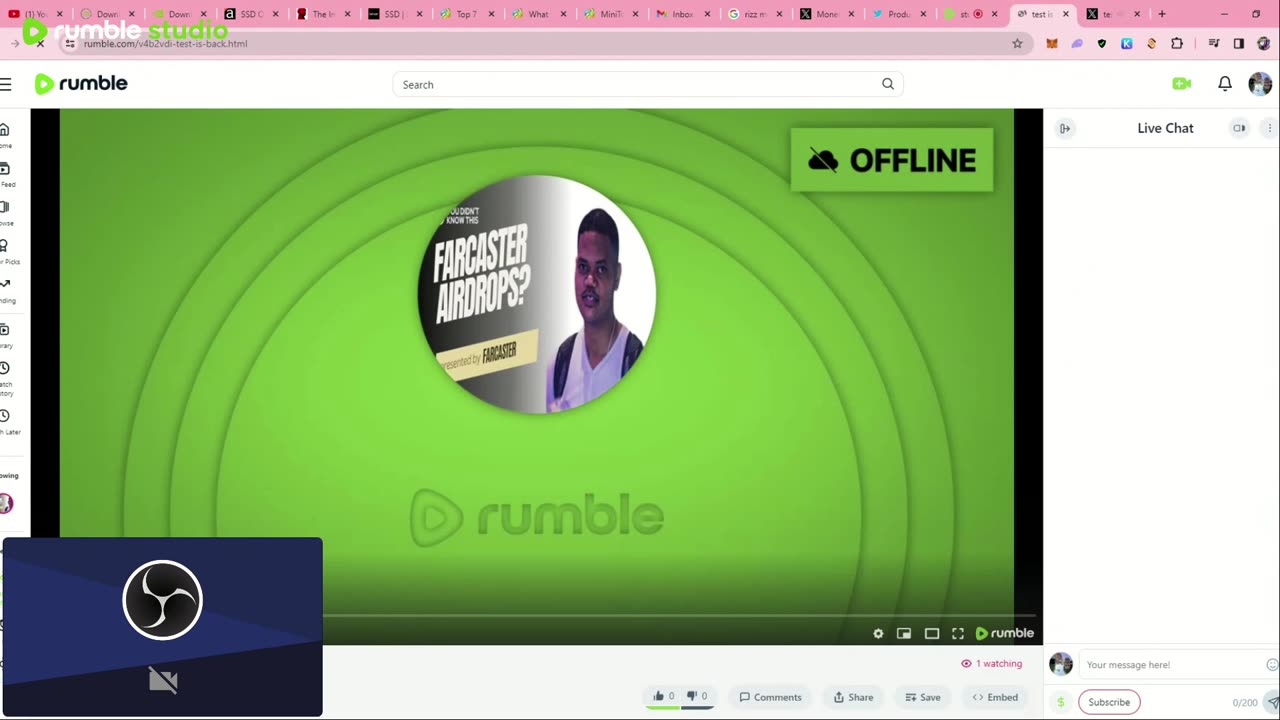This screenshot has width=1280, height=720.
Task: Switch to the rizz Google search tab
Action: [755, 14]
